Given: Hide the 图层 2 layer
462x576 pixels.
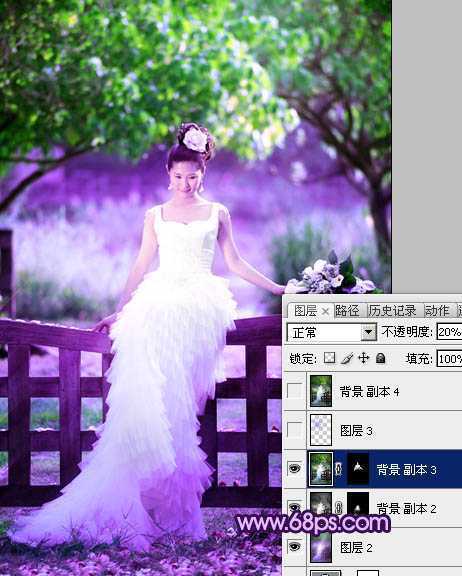Looking at the screenshot, I should [294, 547].
